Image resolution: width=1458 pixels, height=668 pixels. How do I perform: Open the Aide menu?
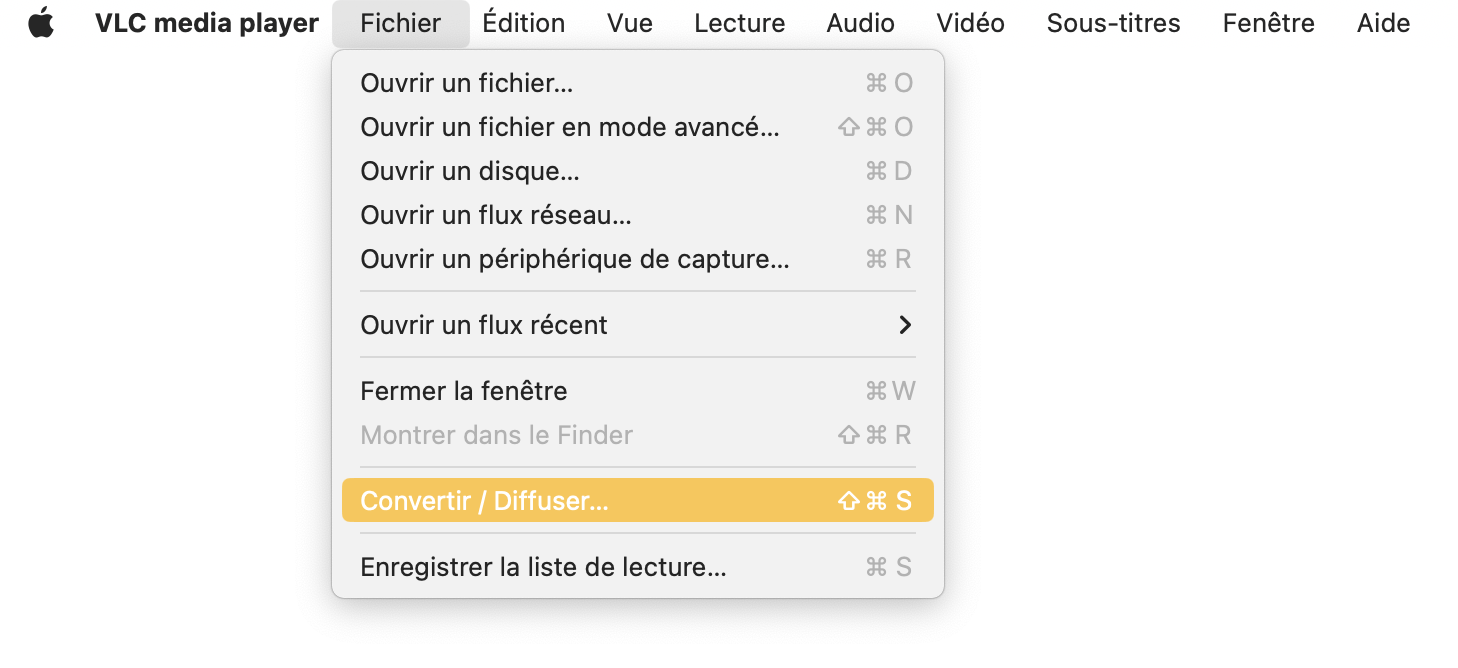click(x=1383, y=23)
